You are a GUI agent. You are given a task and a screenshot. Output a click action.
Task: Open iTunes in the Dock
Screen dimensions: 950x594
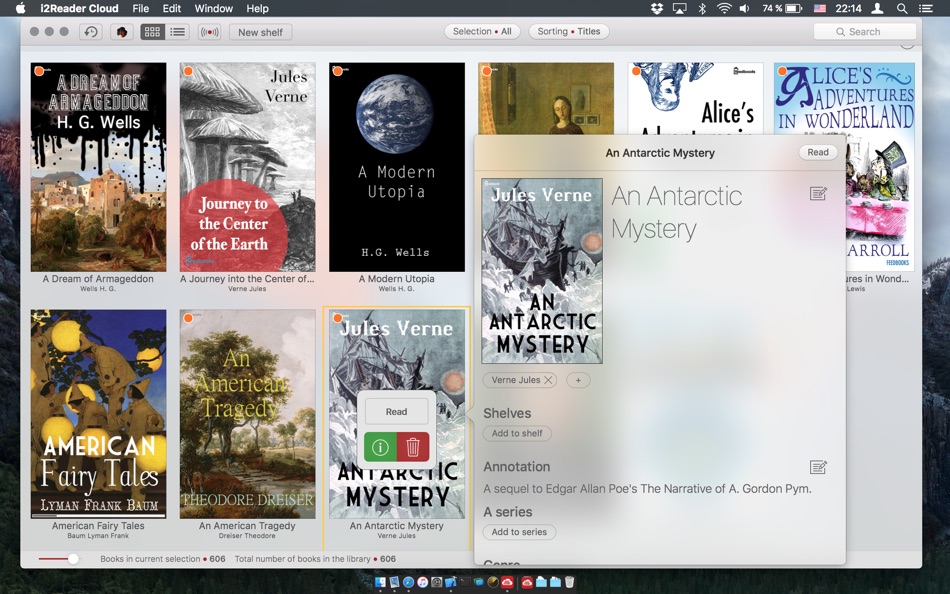pyautogui.click(x=422, y=582)
